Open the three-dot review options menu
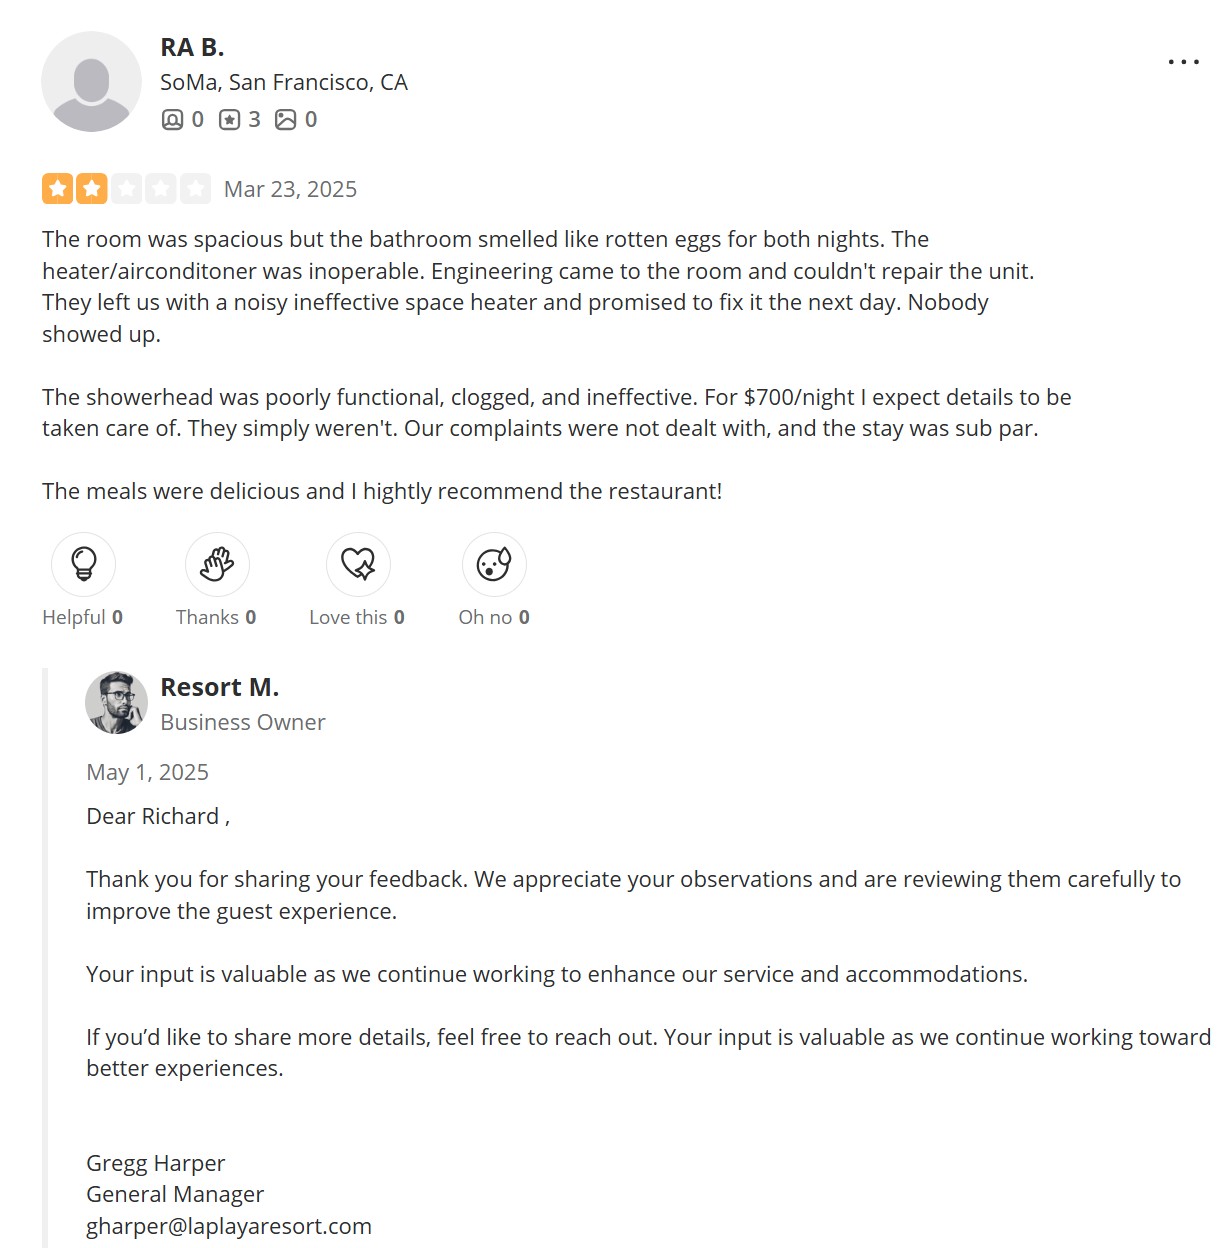This screenshot has height=1248, width=1230. click(x=1183, y=62)
